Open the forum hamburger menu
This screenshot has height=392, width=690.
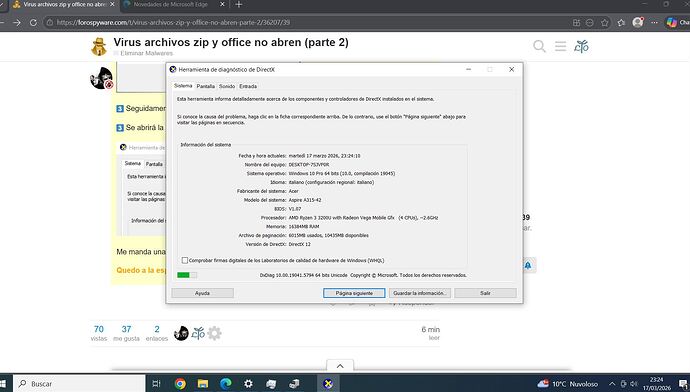[x=560, y=46]
